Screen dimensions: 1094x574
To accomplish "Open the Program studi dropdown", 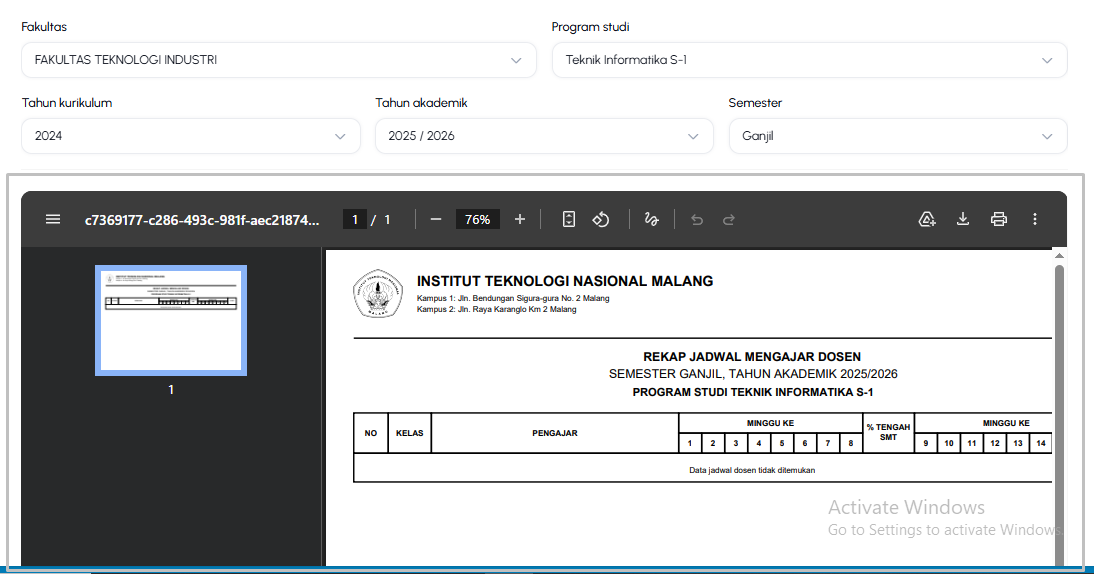I will pyautogui.click(x=809, y=60).
